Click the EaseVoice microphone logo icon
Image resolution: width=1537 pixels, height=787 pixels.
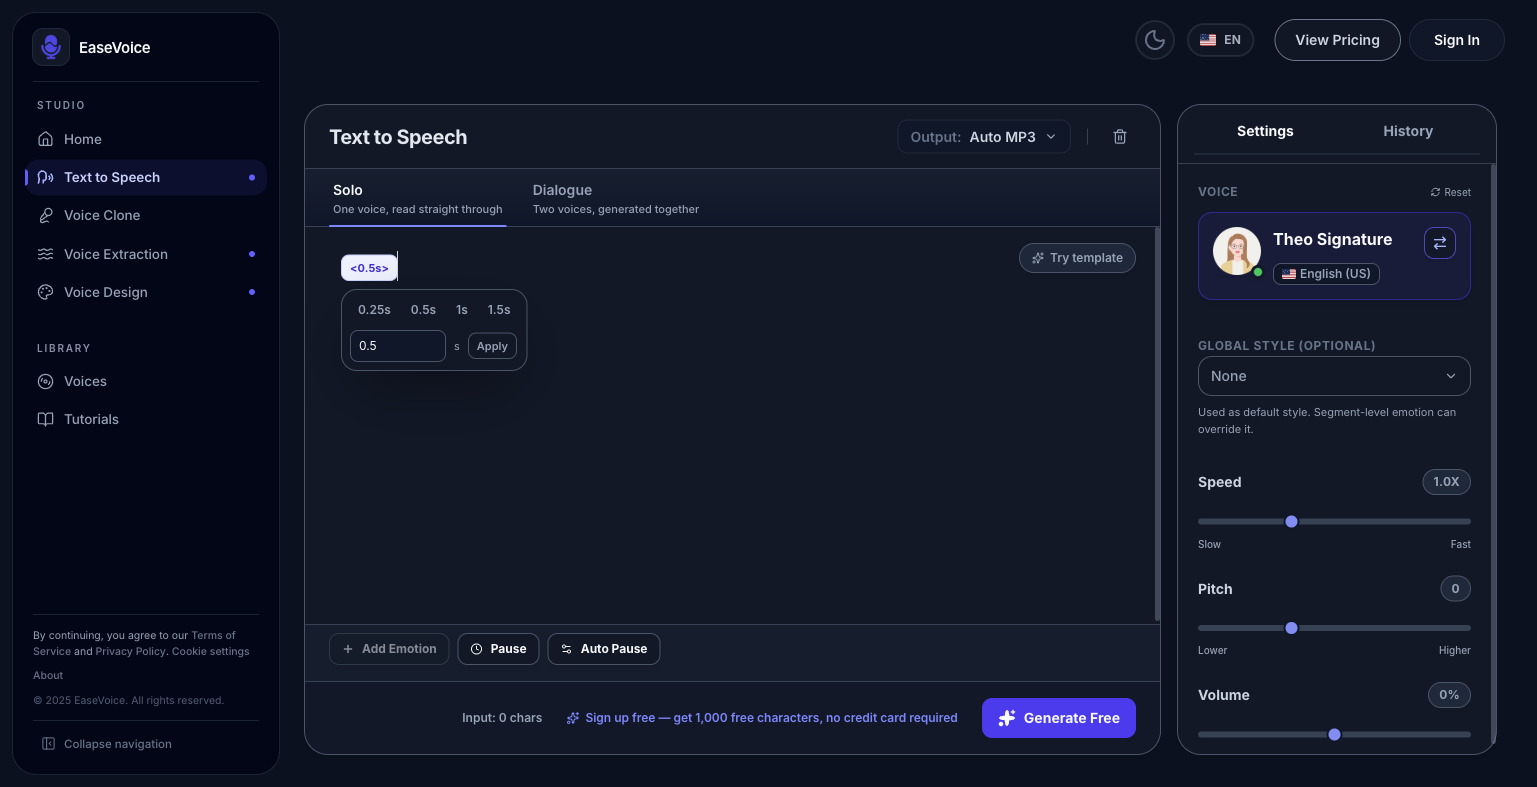(x=51, y=47)
